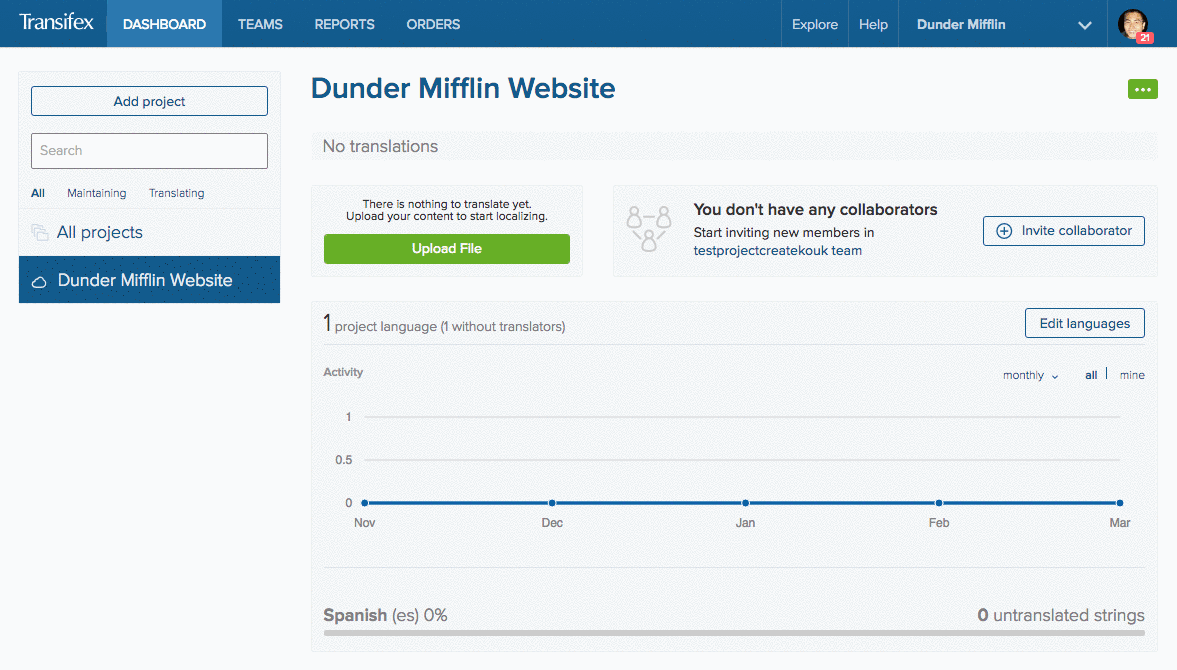Click the Dunder Mifflin Website page title
This screenshot has height=670, width=1177.
coord(463,89)
